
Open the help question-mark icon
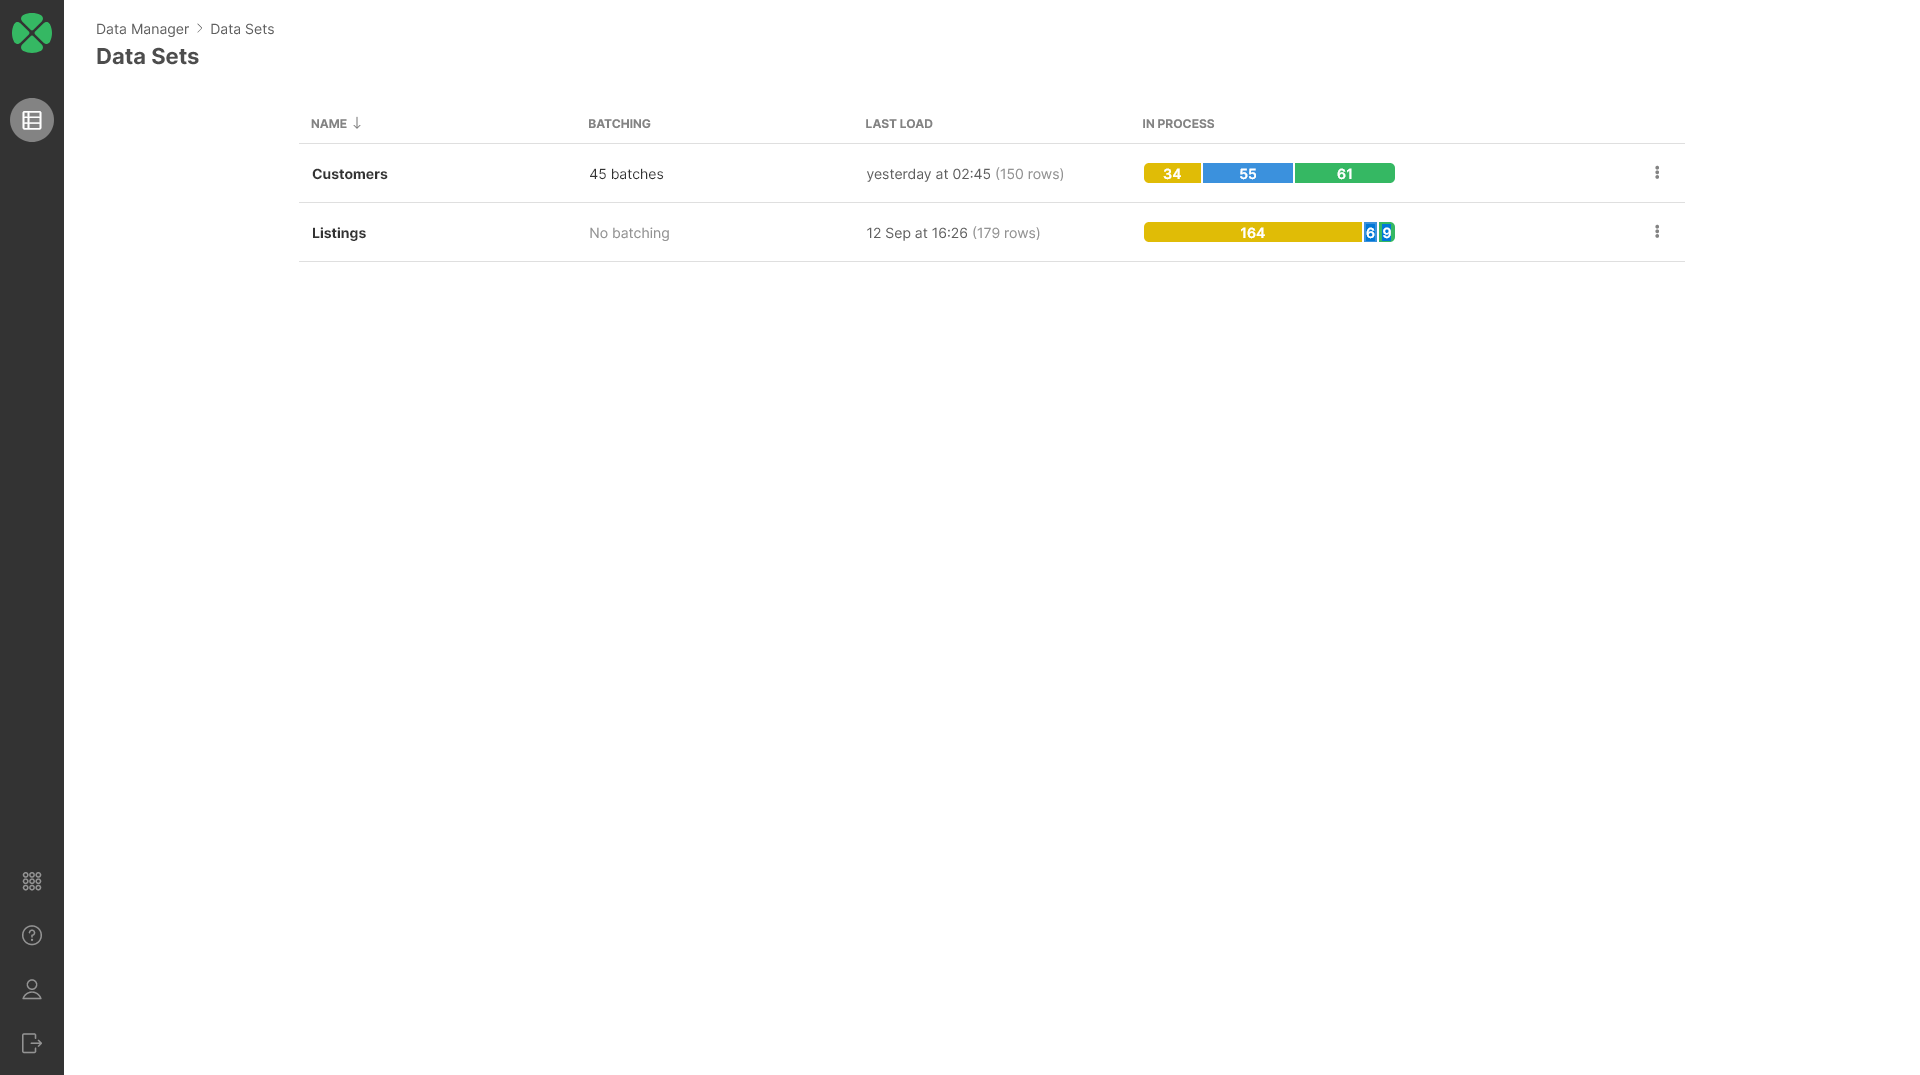tap(31, 935)
